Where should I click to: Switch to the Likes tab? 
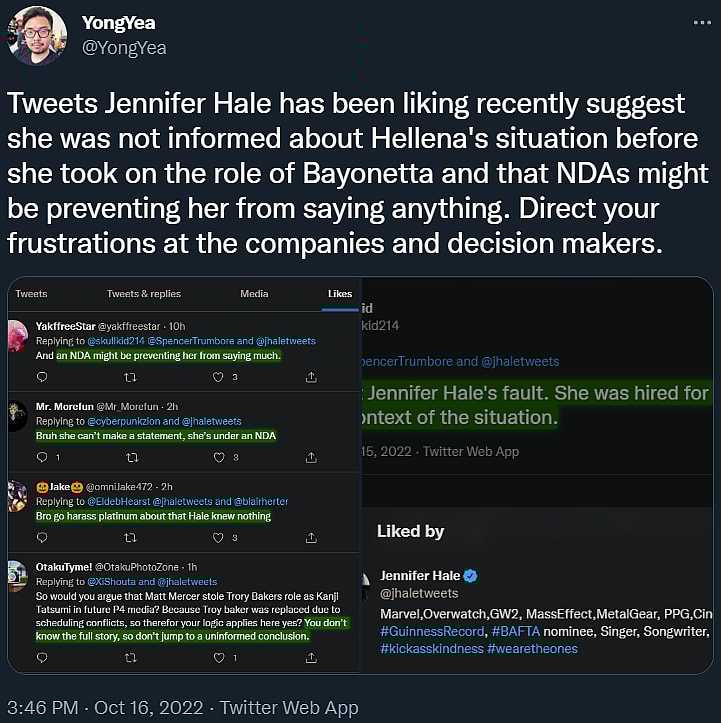pos(340,294)
